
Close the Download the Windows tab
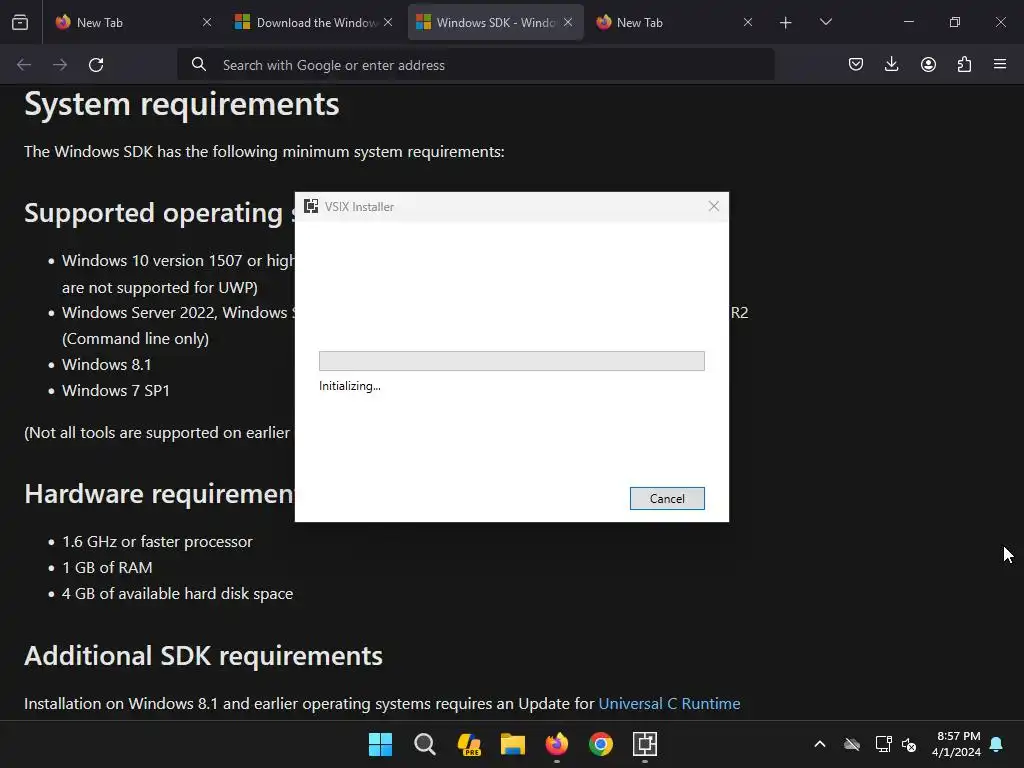pos(388,22)
